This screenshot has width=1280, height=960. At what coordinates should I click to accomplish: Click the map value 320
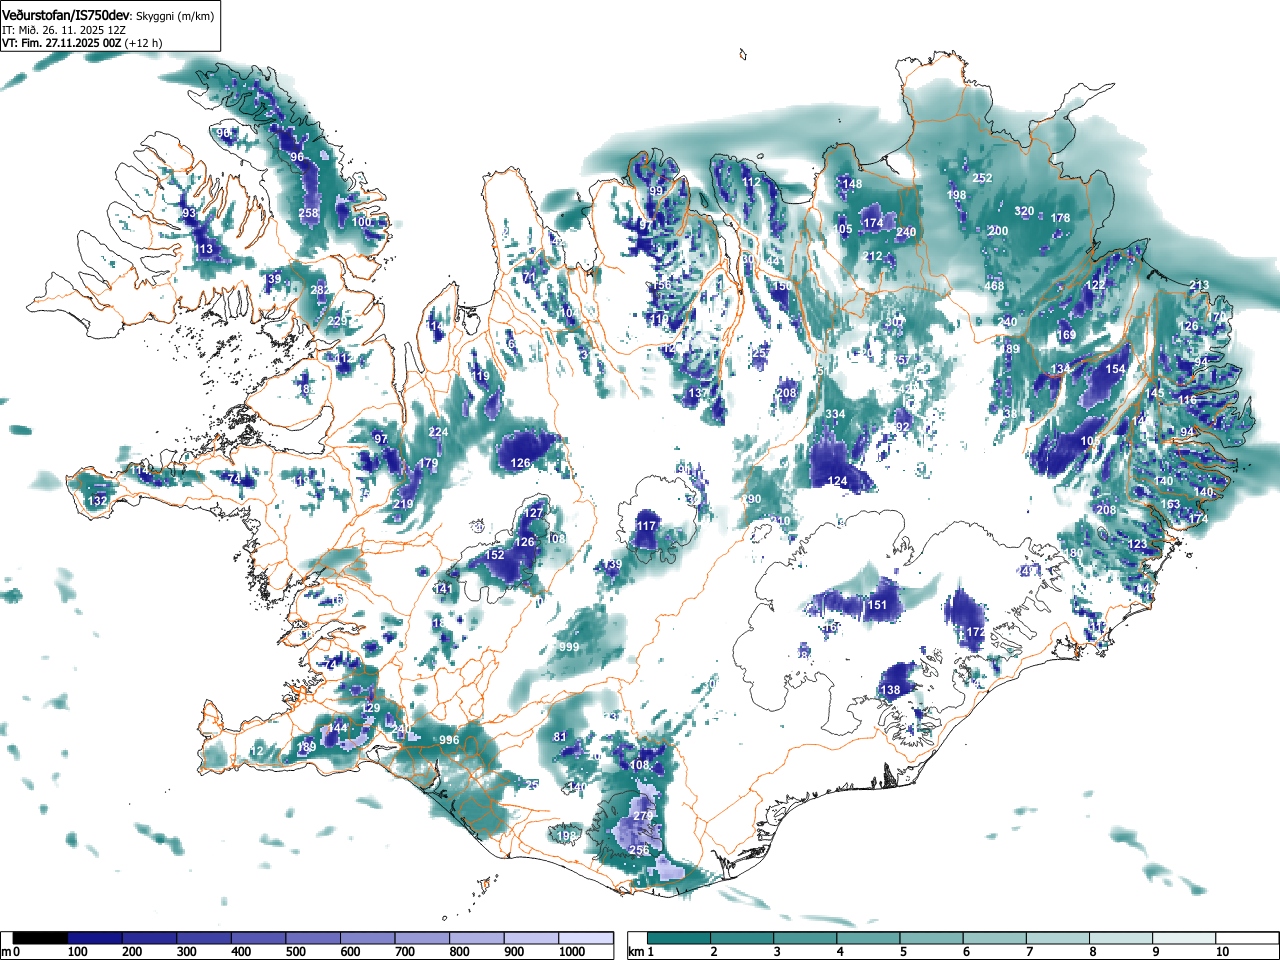(1024, 211)
